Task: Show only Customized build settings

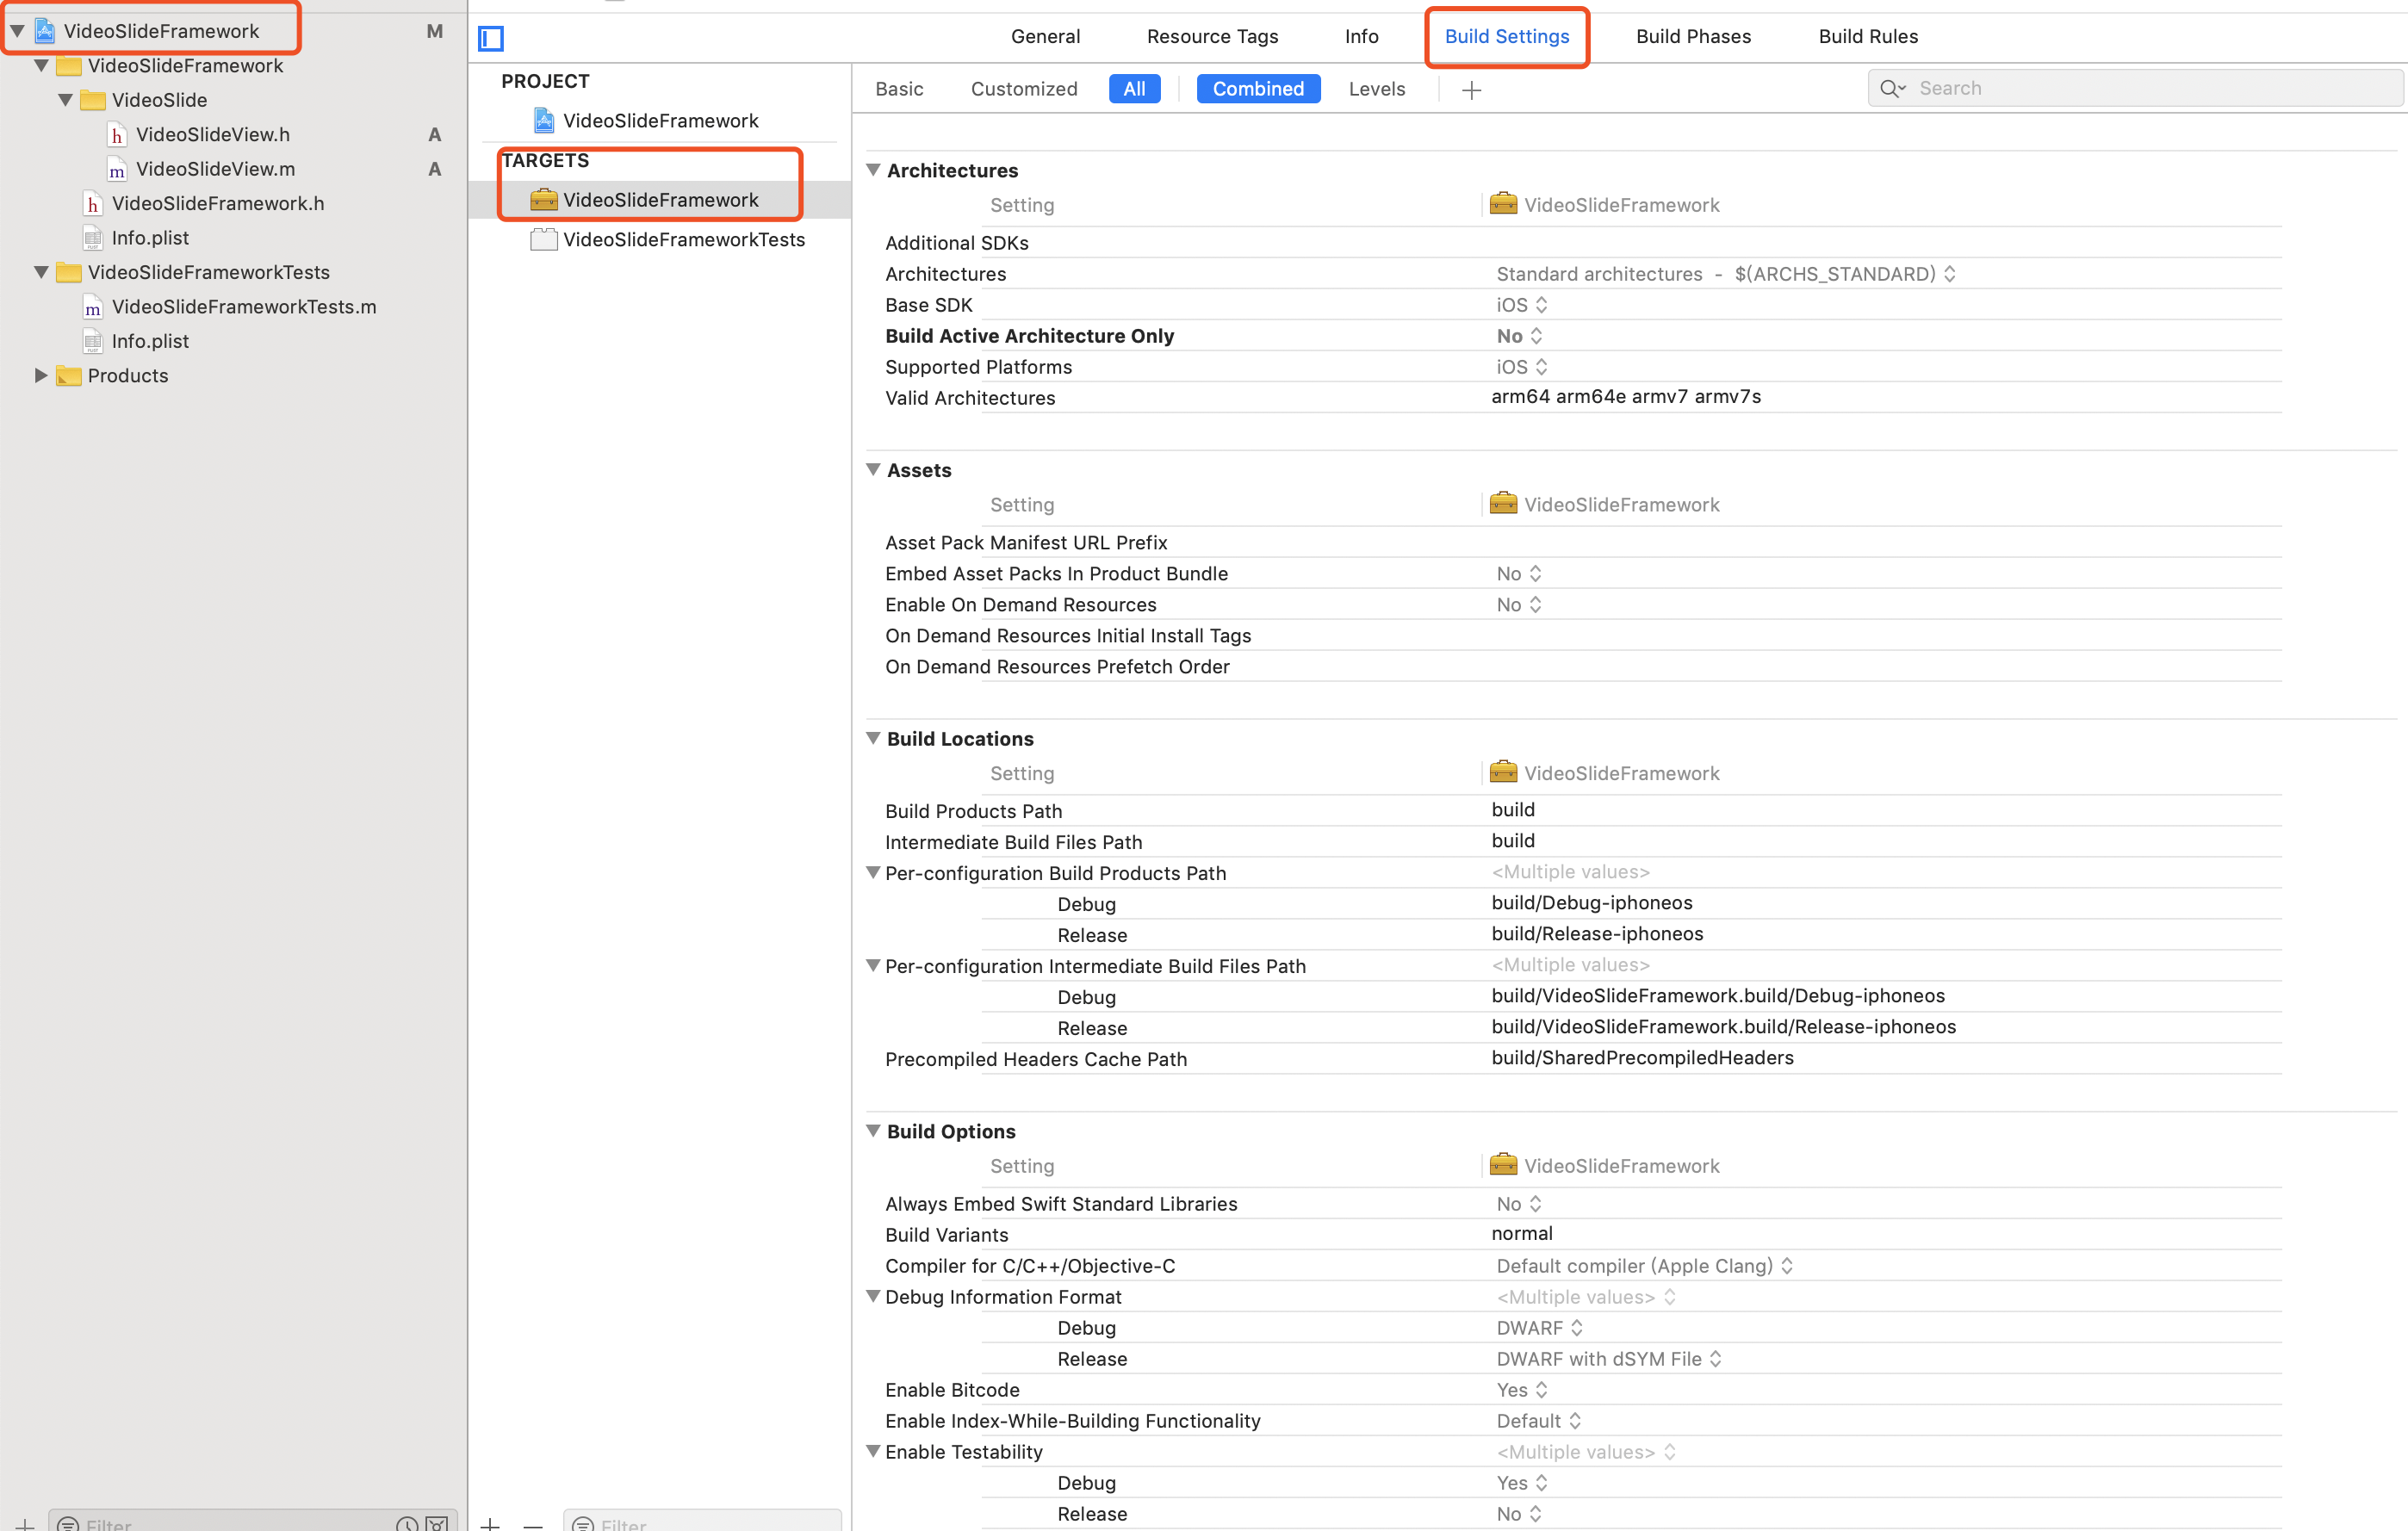Action: pyautogui.click(x=1023, y=89)
